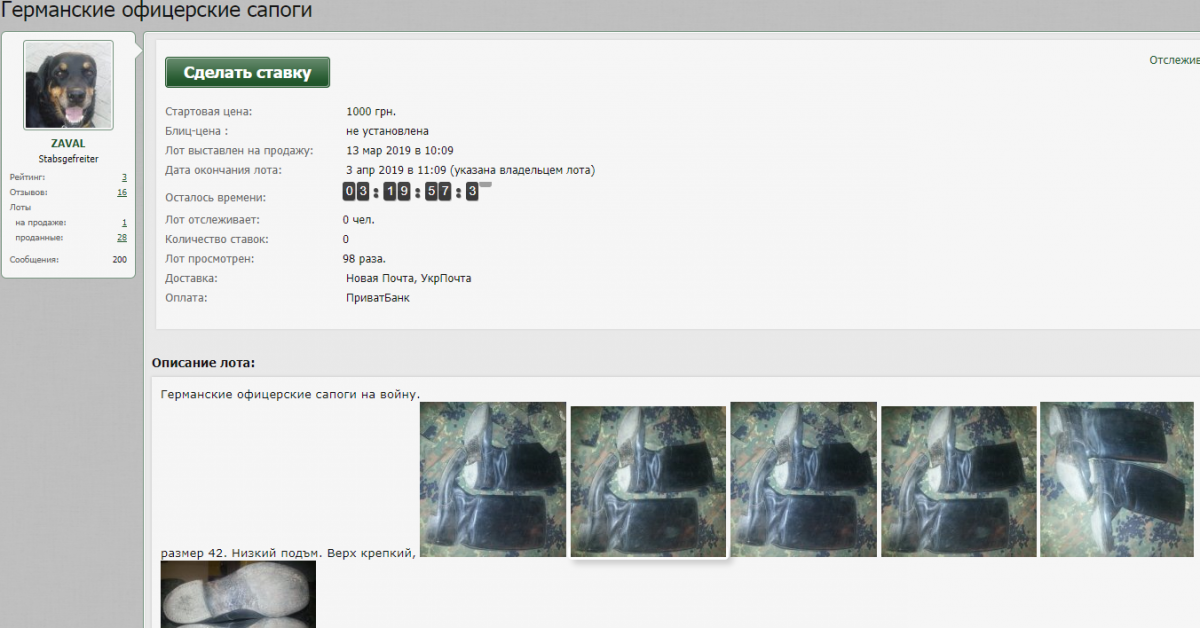
Task: Click the text Германские офицерские сапоги на войну
Action: pos(290,394)
